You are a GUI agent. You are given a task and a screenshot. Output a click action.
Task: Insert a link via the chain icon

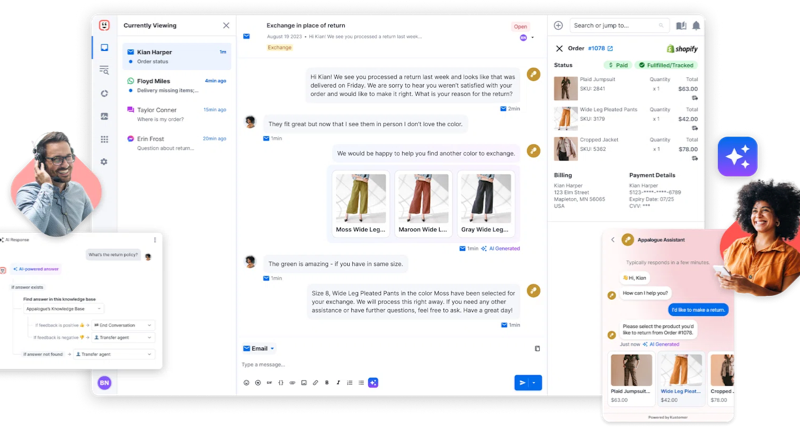[292, 383]
